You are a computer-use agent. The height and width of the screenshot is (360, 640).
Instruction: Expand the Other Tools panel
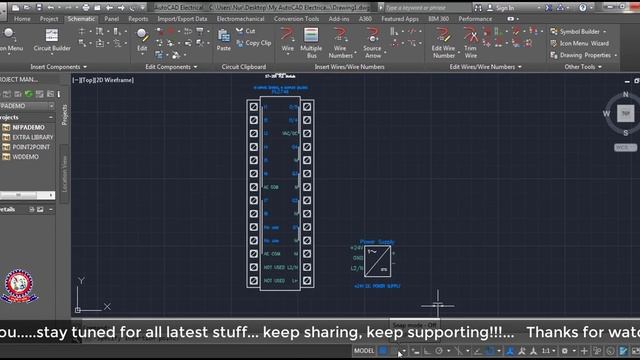point(583,67)
